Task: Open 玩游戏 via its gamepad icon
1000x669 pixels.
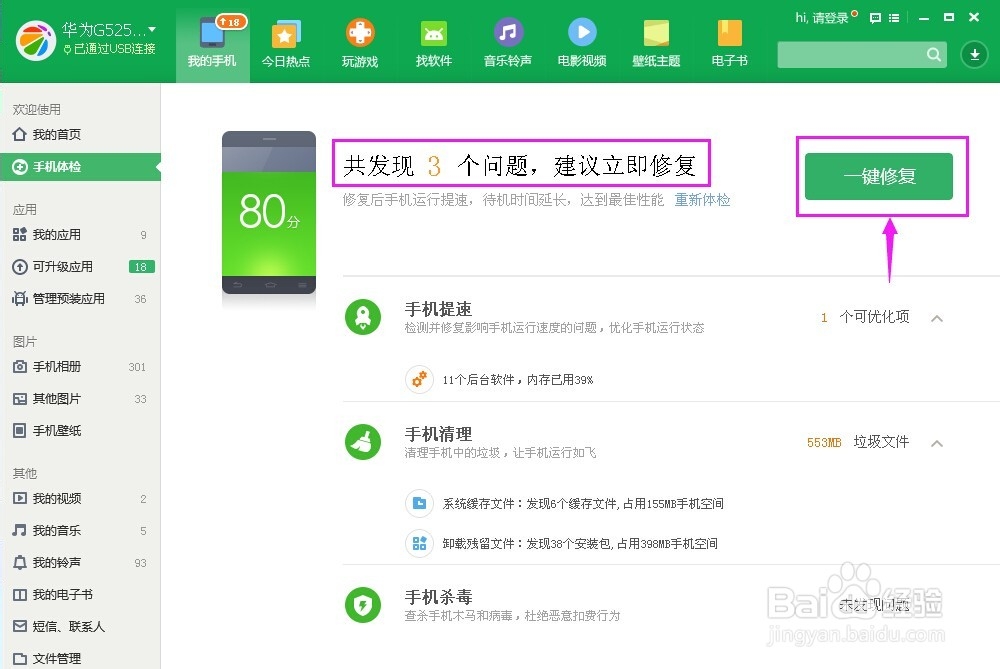Action: coord(359,32)
